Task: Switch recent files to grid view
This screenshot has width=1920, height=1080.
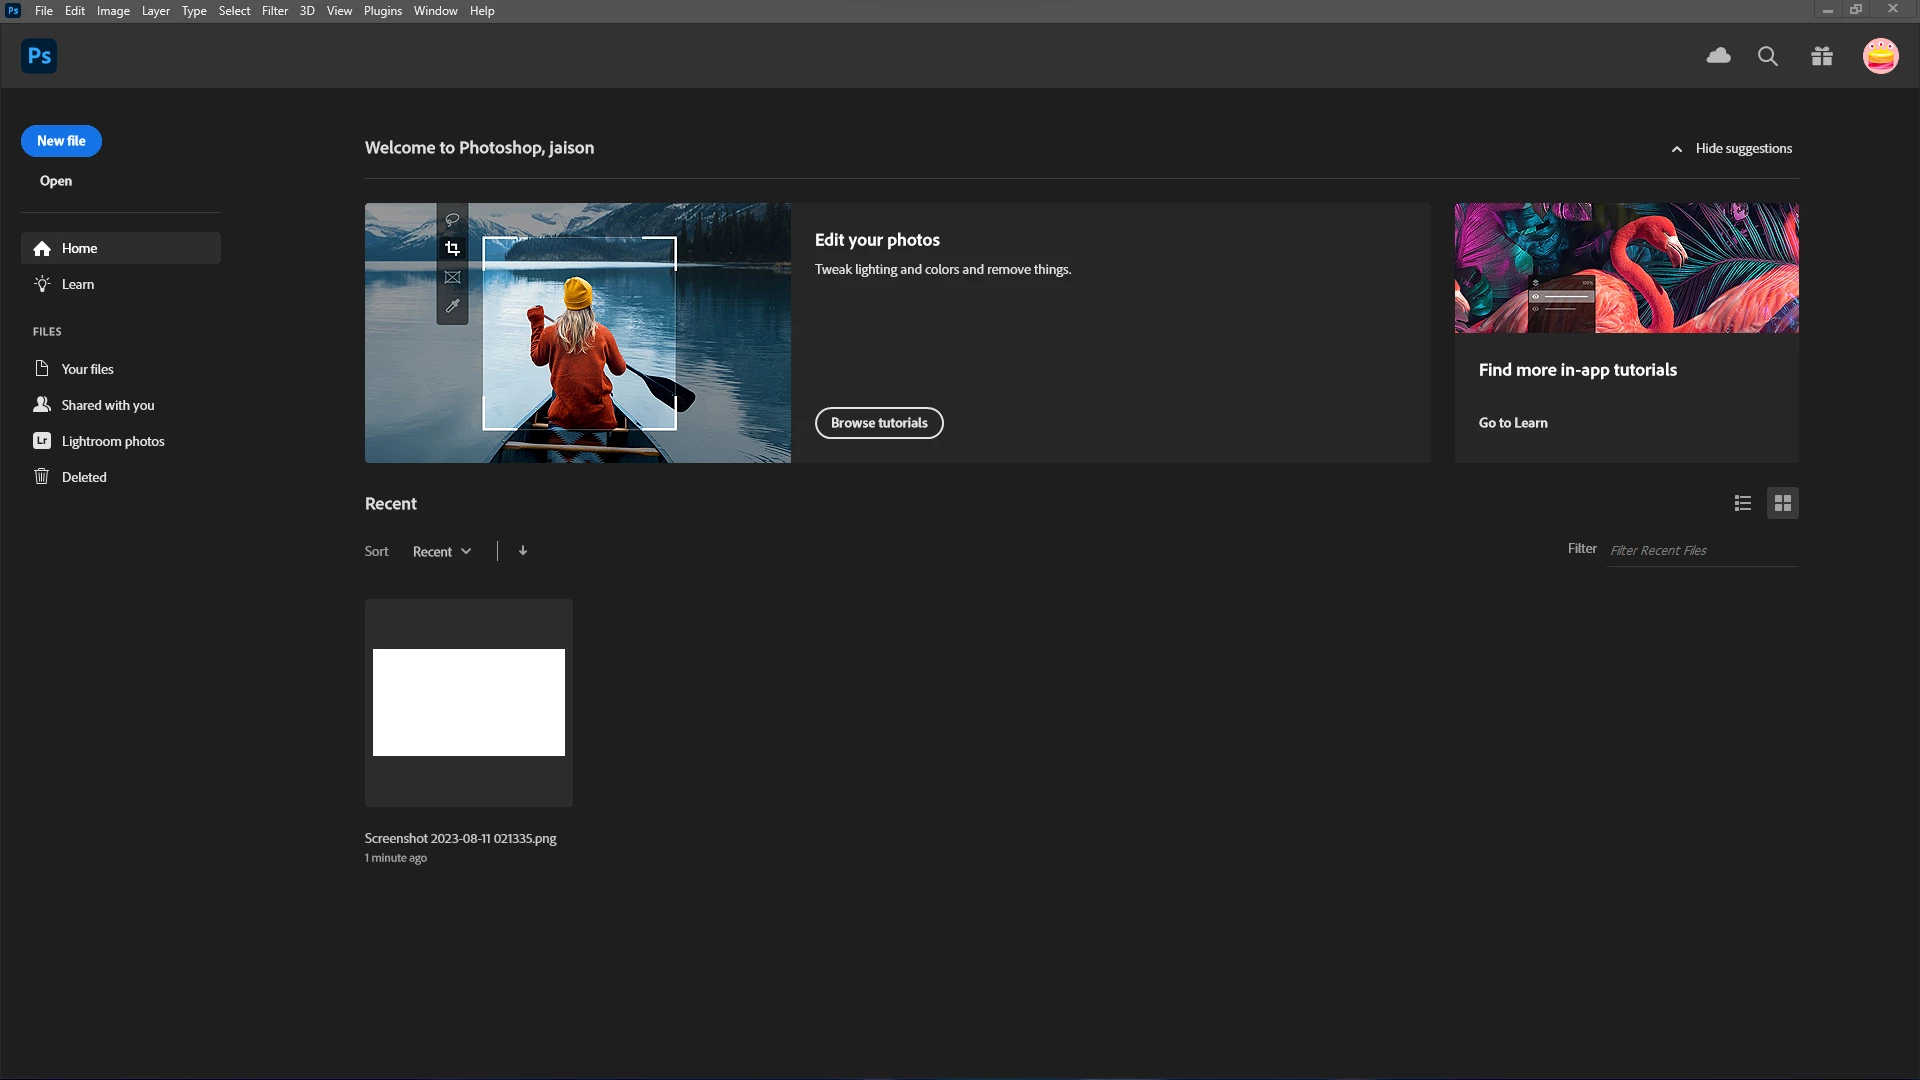Action: point(1783,503)
